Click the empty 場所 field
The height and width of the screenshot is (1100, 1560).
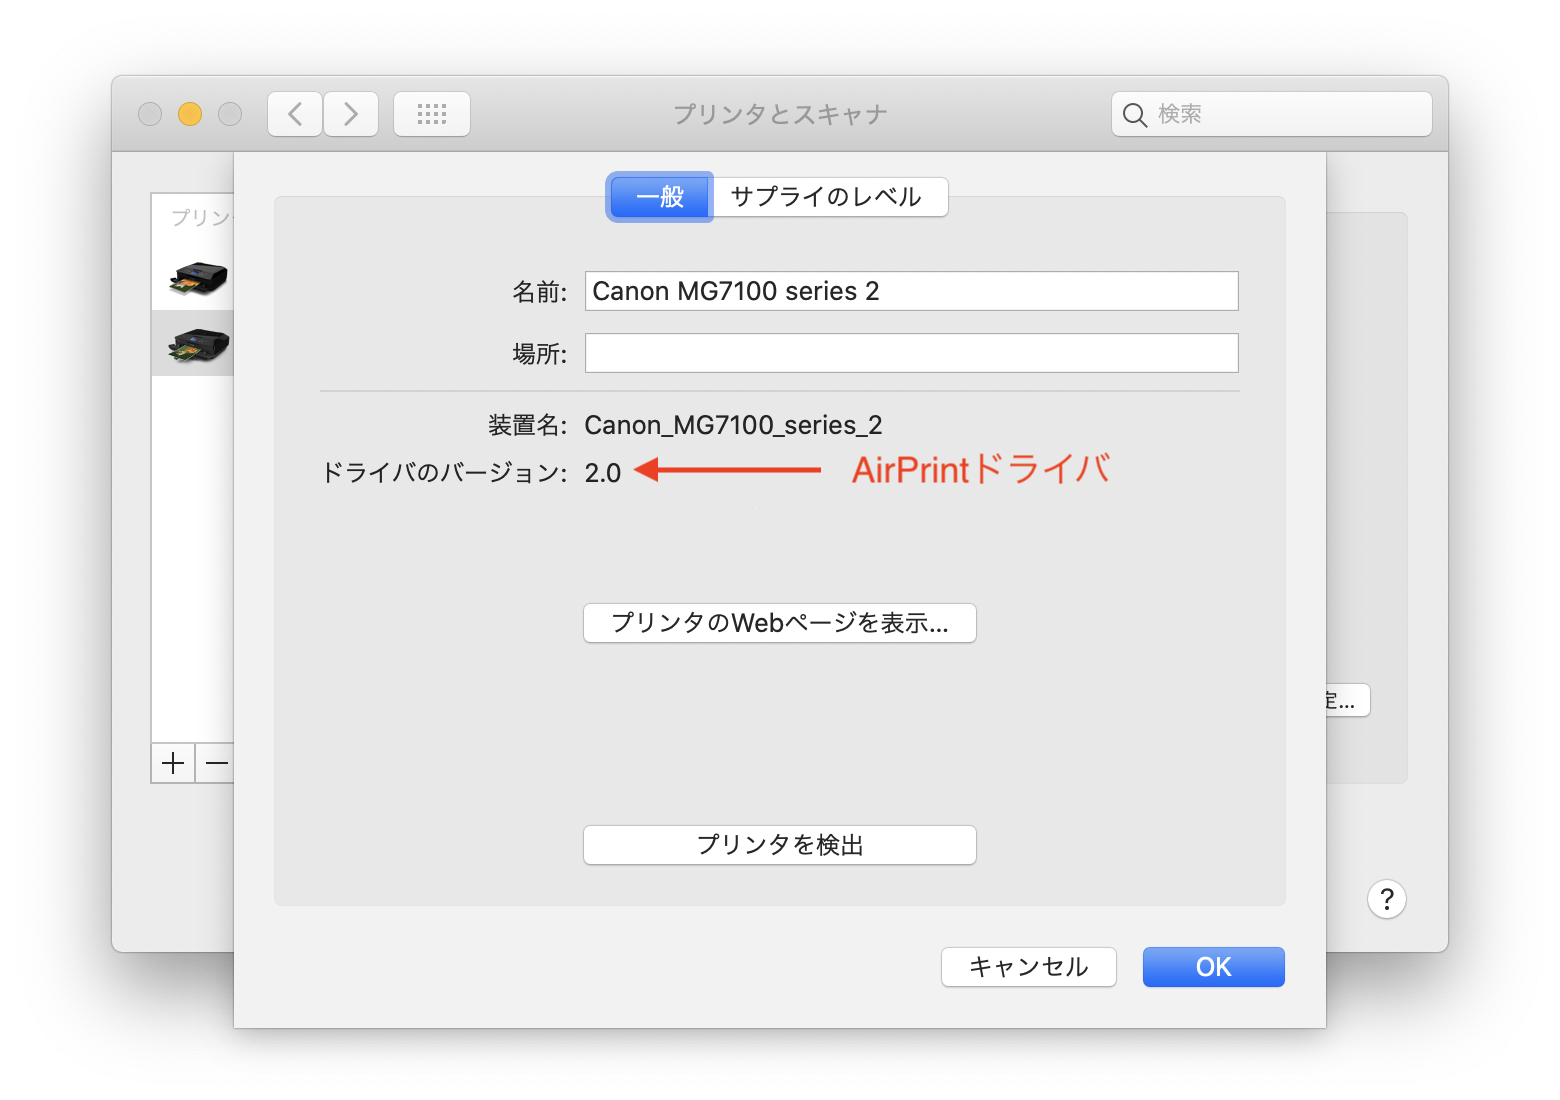click(x=912, y=353)
